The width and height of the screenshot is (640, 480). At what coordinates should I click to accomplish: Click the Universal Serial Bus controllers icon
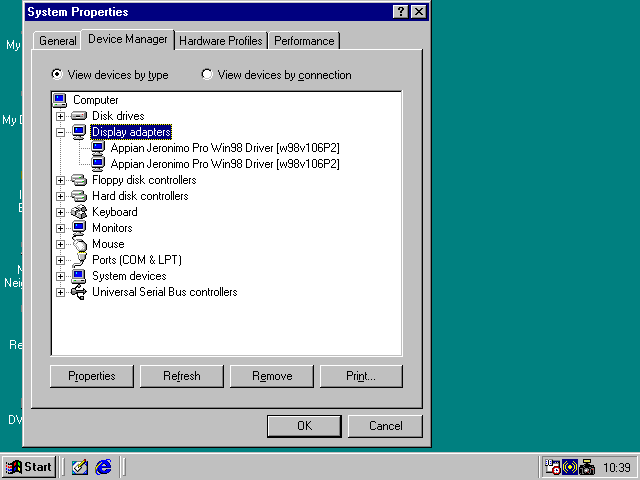click(79, 292)
